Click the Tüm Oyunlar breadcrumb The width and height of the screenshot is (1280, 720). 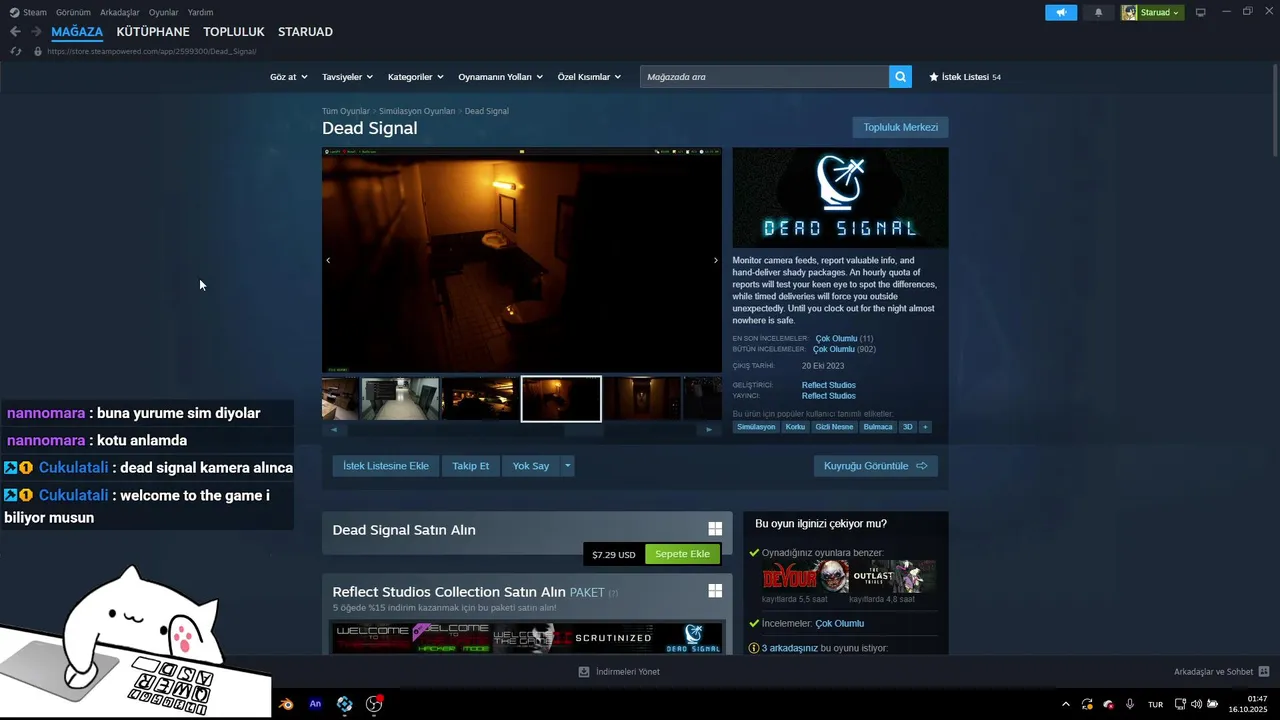tap(346, 111)
